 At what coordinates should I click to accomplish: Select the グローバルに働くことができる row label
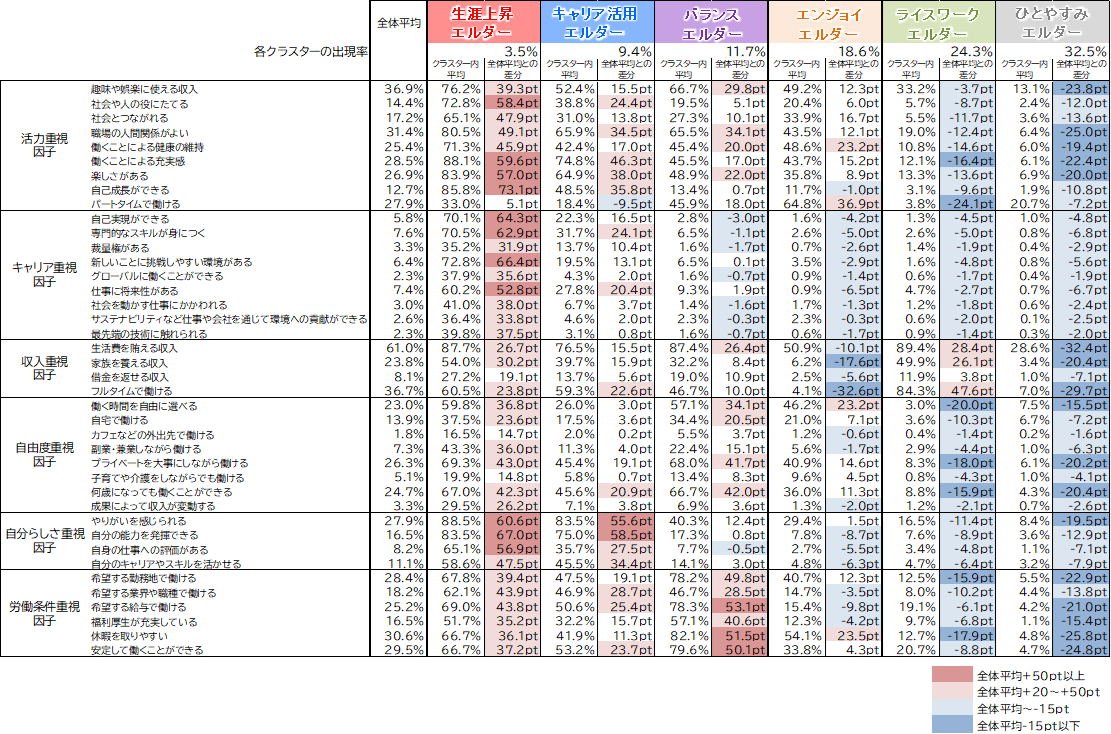pos(157,276)
